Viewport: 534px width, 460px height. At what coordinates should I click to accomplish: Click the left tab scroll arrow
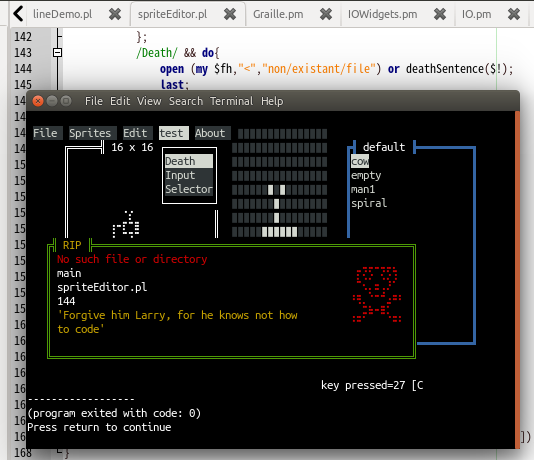coord(18,14)
